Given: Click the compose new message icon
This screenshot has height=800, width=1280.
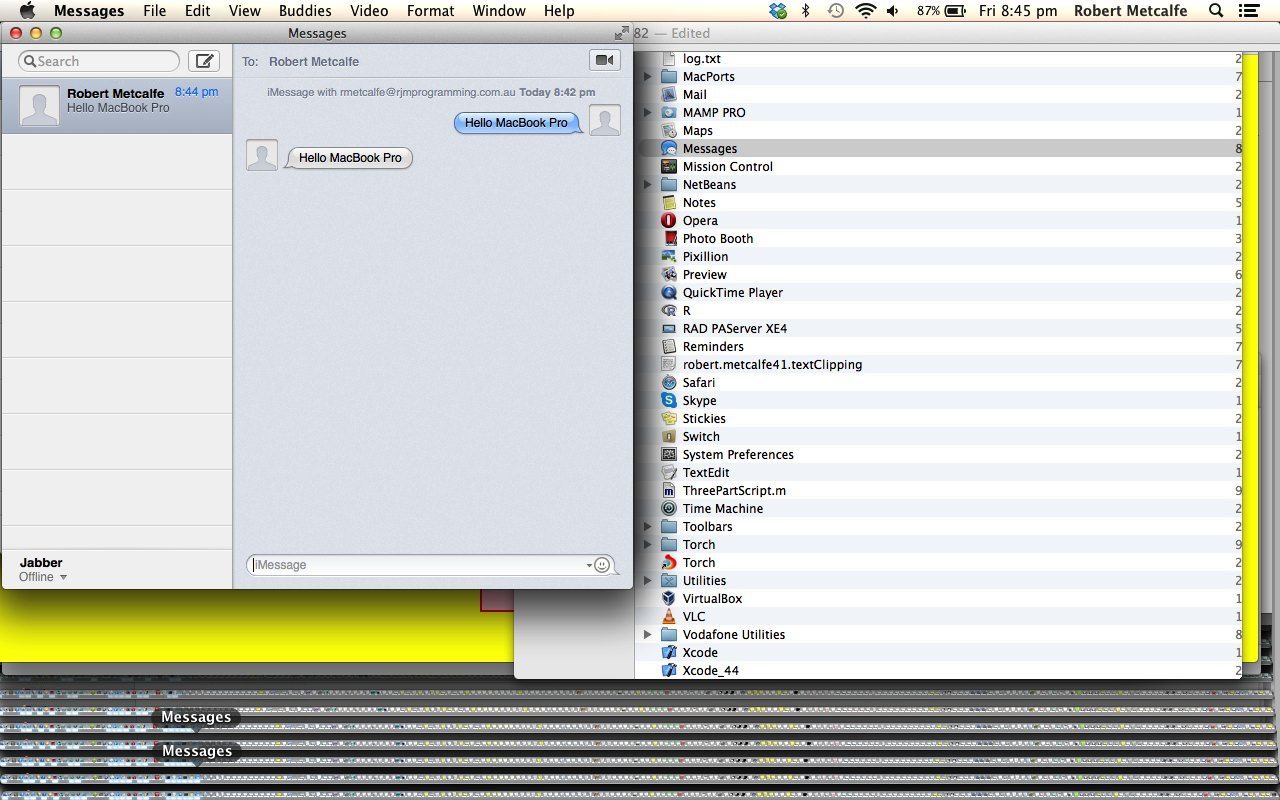Looking at the screenshot, I should coord(204,61).
